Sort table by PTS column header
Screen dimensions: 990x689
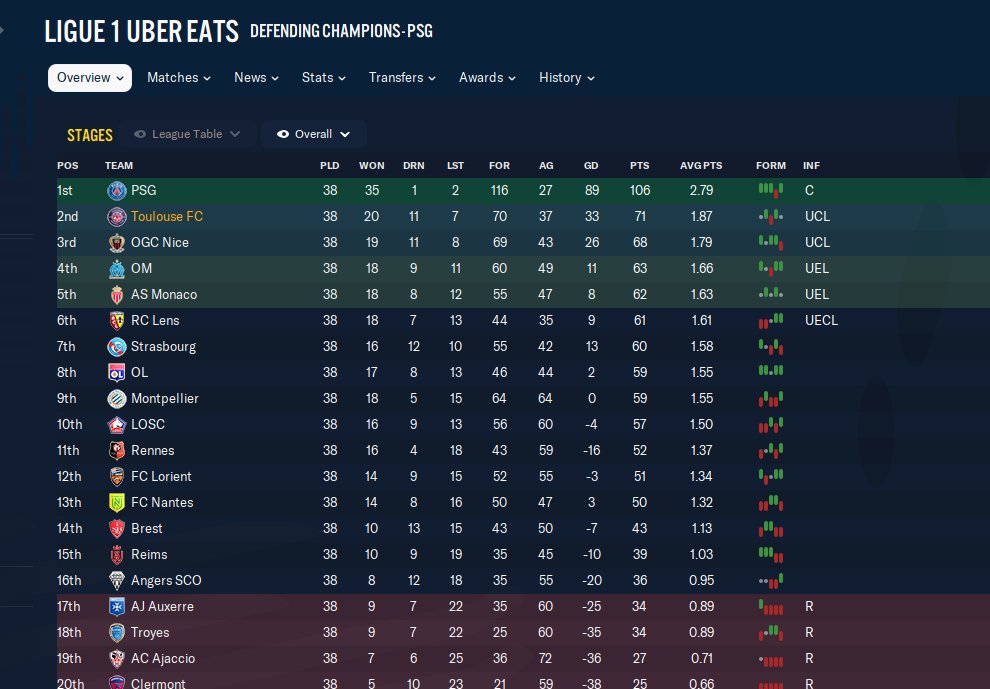(x=639, y=165)
